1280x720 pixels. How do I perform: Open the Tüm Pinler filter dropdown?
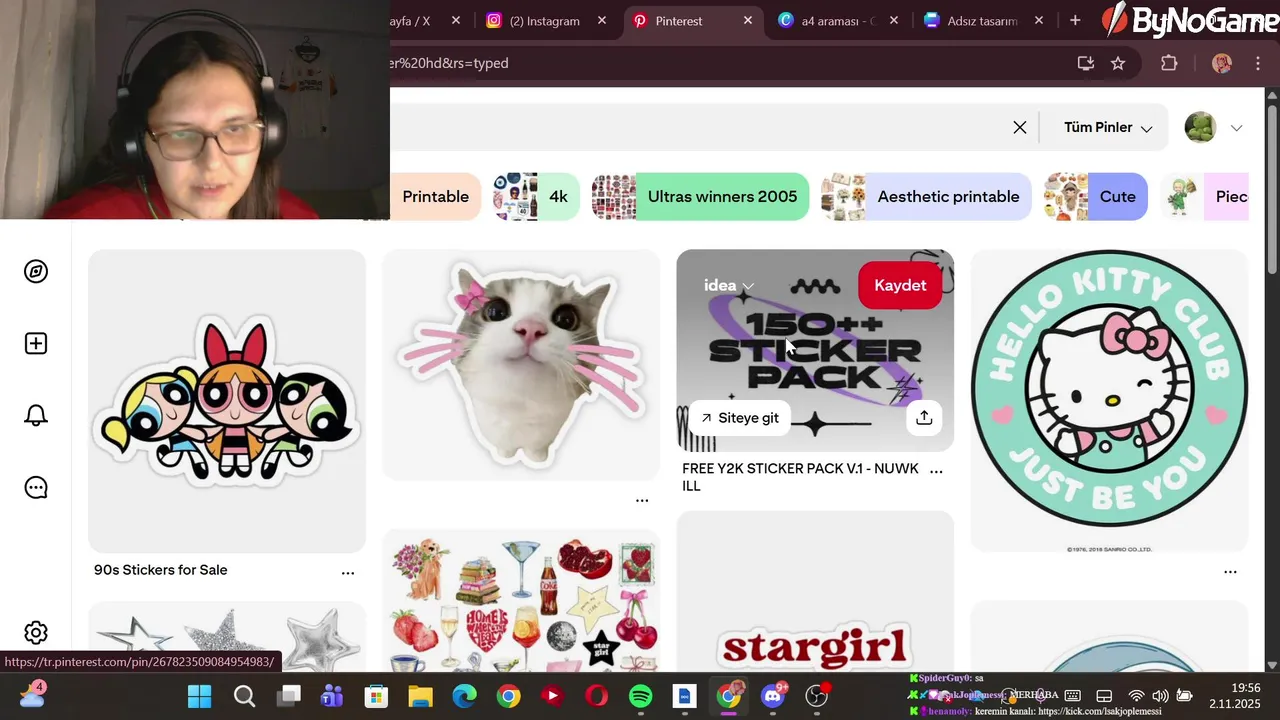tap(1107, 127)
